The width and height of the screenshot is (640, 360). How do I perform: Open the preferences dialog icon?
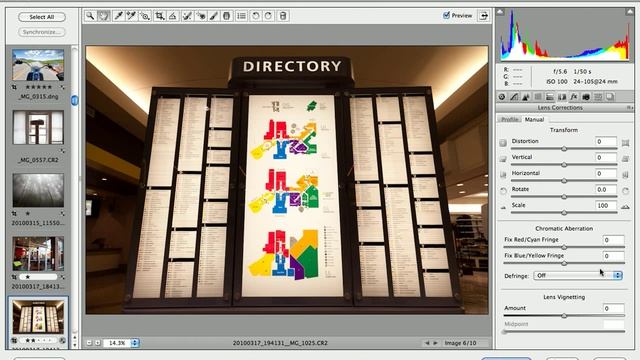point(242,16)
